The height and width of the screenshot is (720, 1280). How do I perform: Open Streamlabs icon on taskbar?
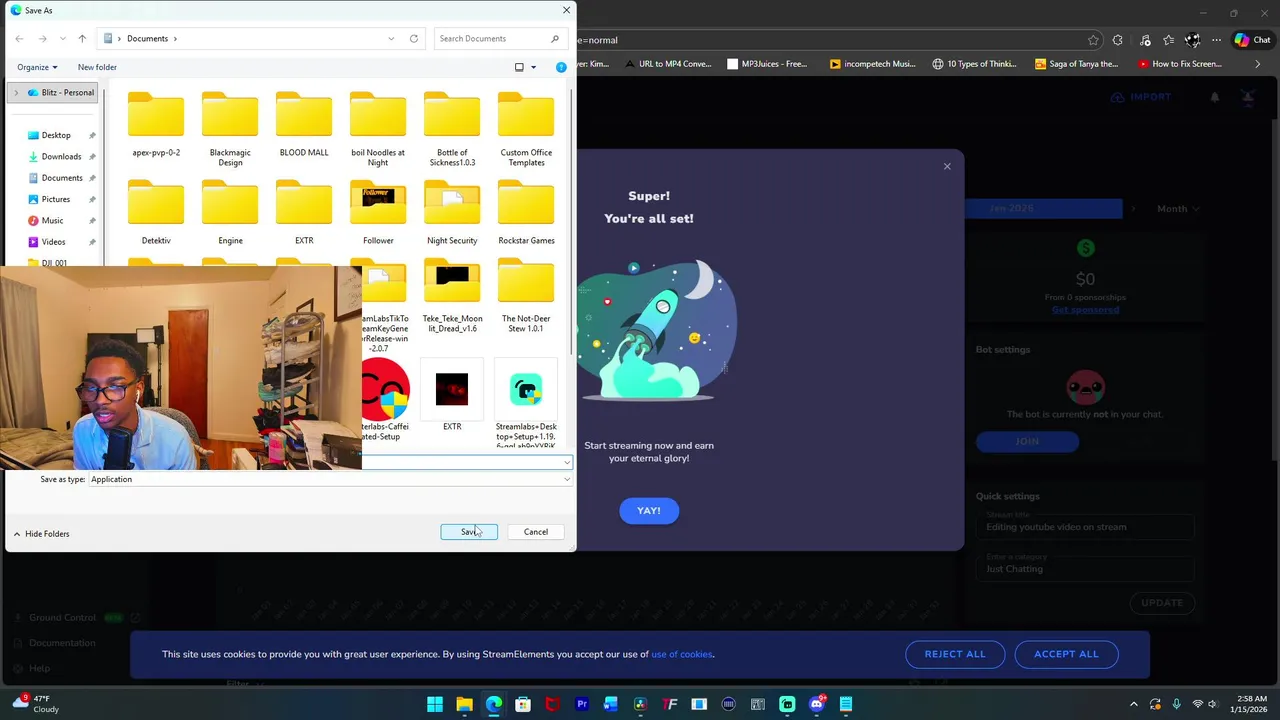click(787, 704)
